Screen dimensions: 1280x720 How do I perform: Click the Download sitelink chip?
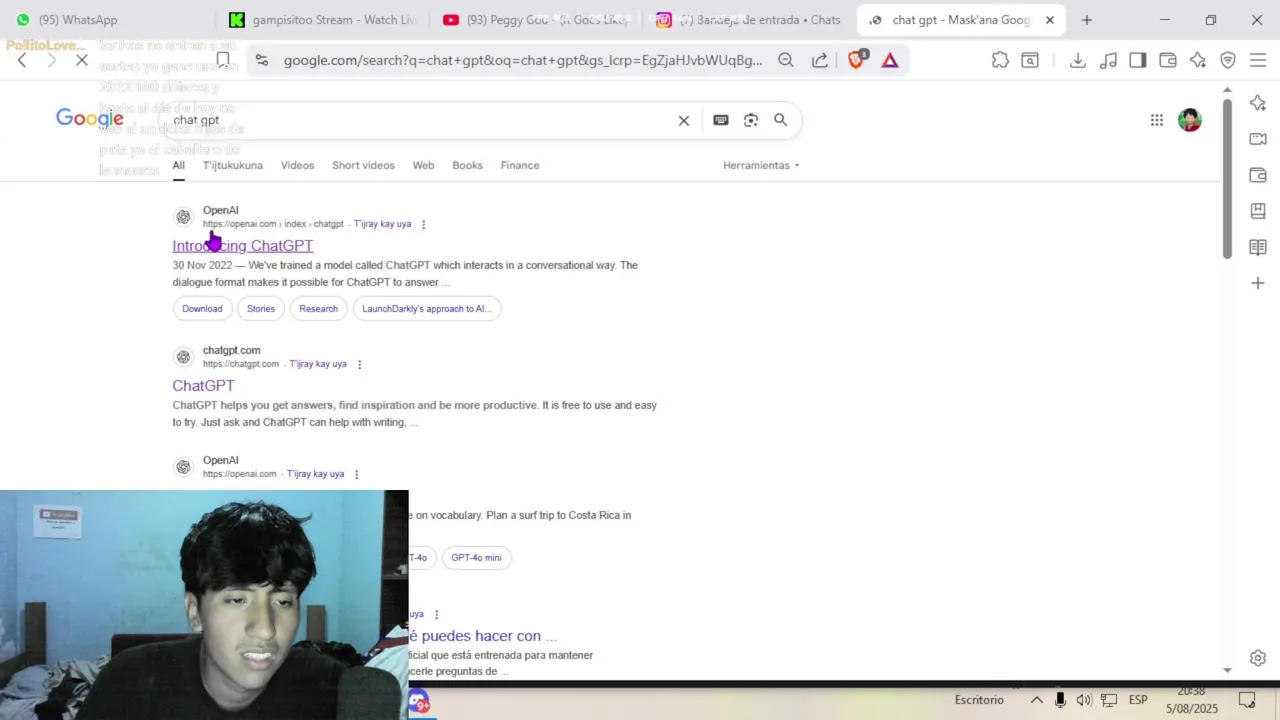coord(202,308)
